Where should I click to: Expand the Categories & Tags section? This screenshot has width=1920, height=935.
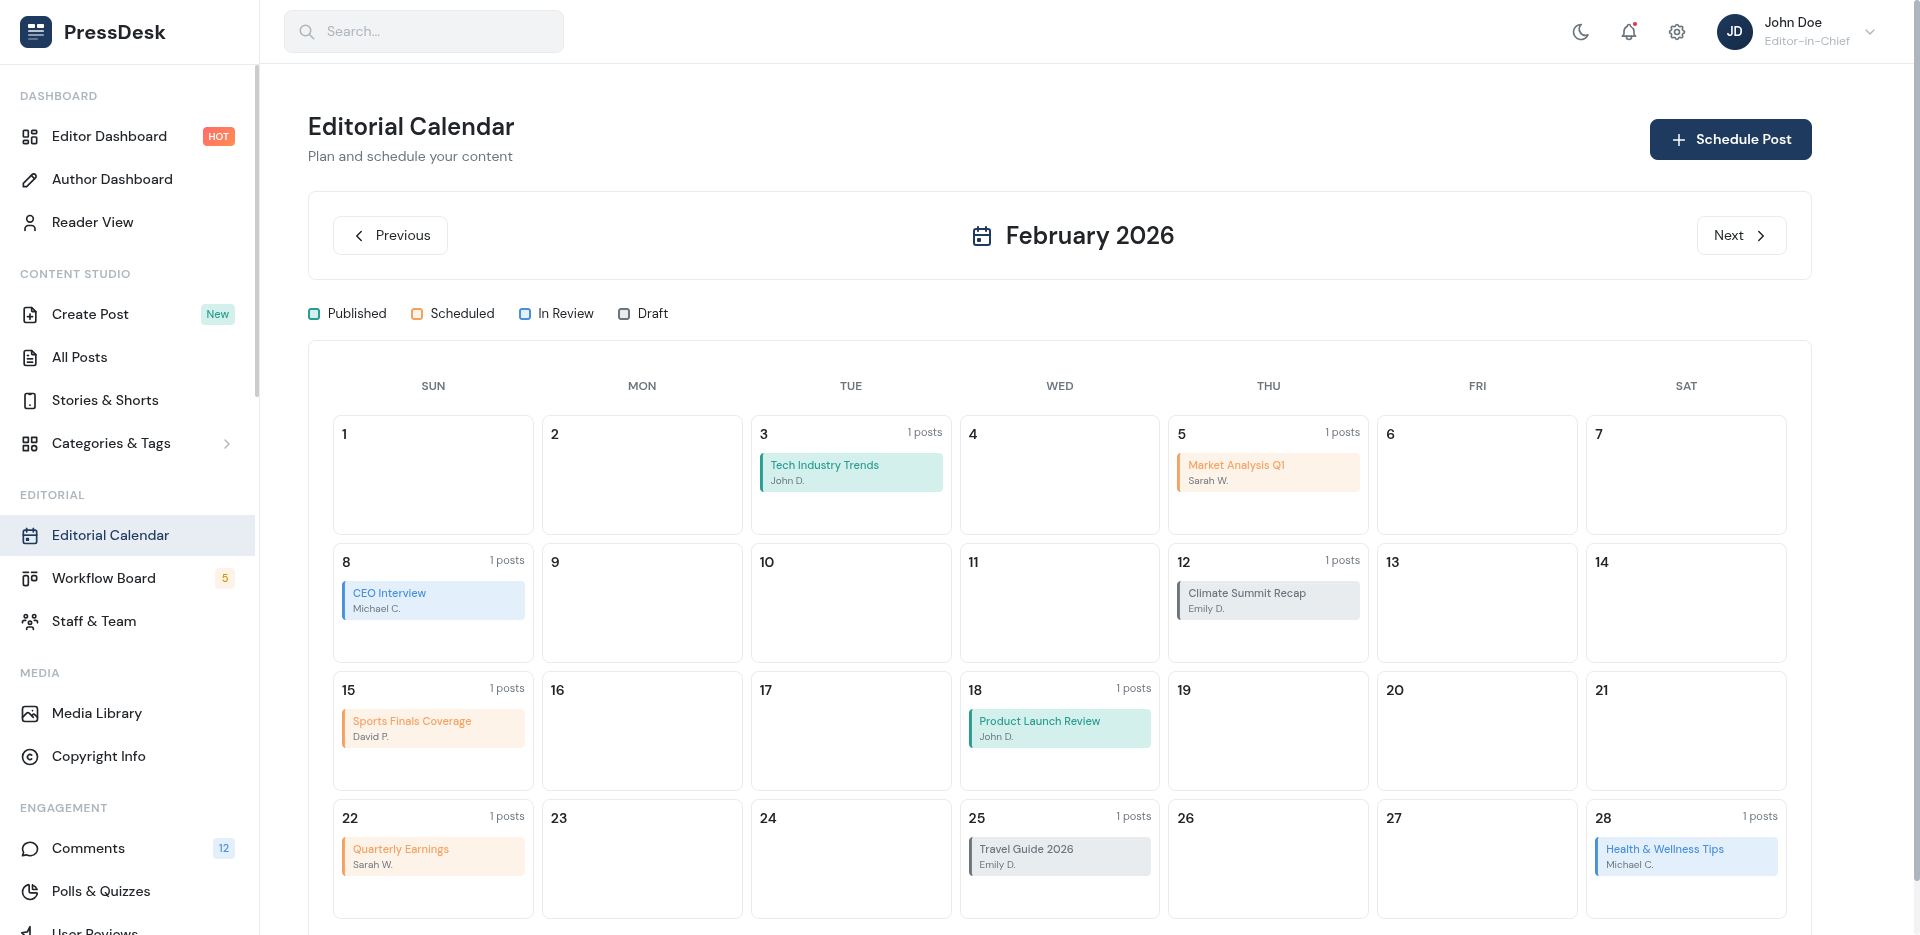tap(228, 443)
